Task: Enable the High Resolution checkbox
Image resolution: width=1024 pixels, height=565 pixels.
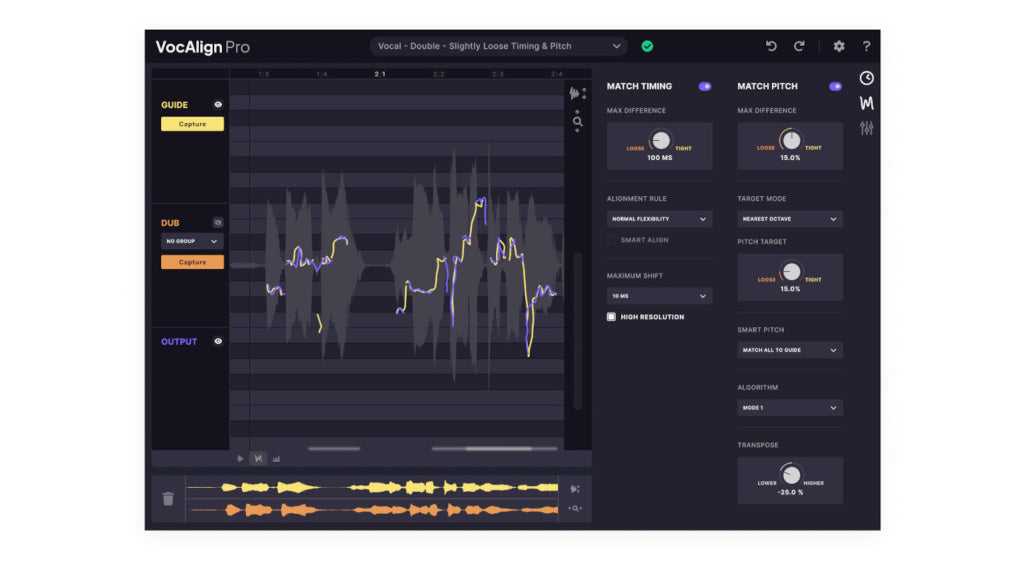Action: pos(612,317)
